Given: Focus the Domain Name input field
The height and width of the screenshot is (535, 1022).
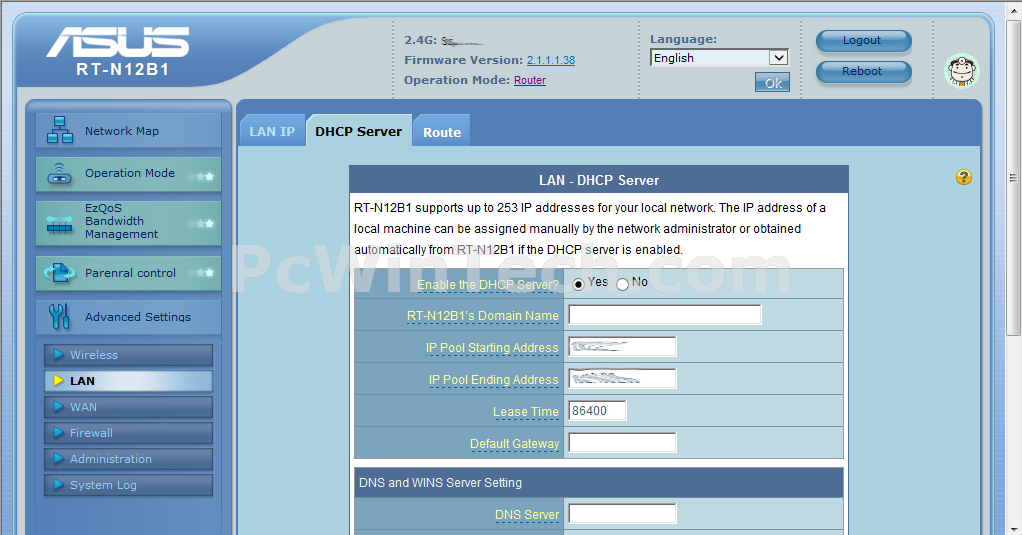Looking at the screenshot, I should (x=665, y=315).
